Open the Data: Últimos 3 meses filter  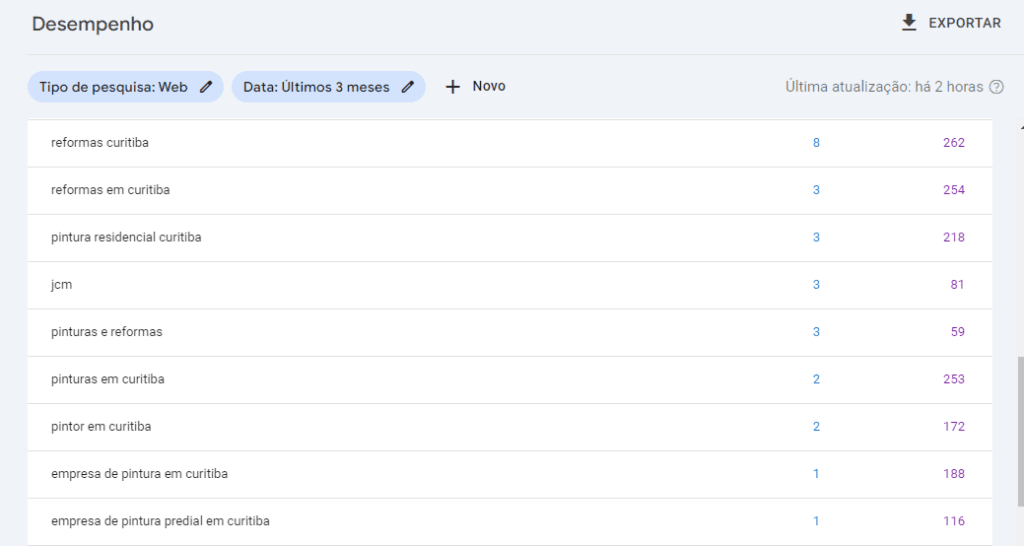click(x=316, y=87)
